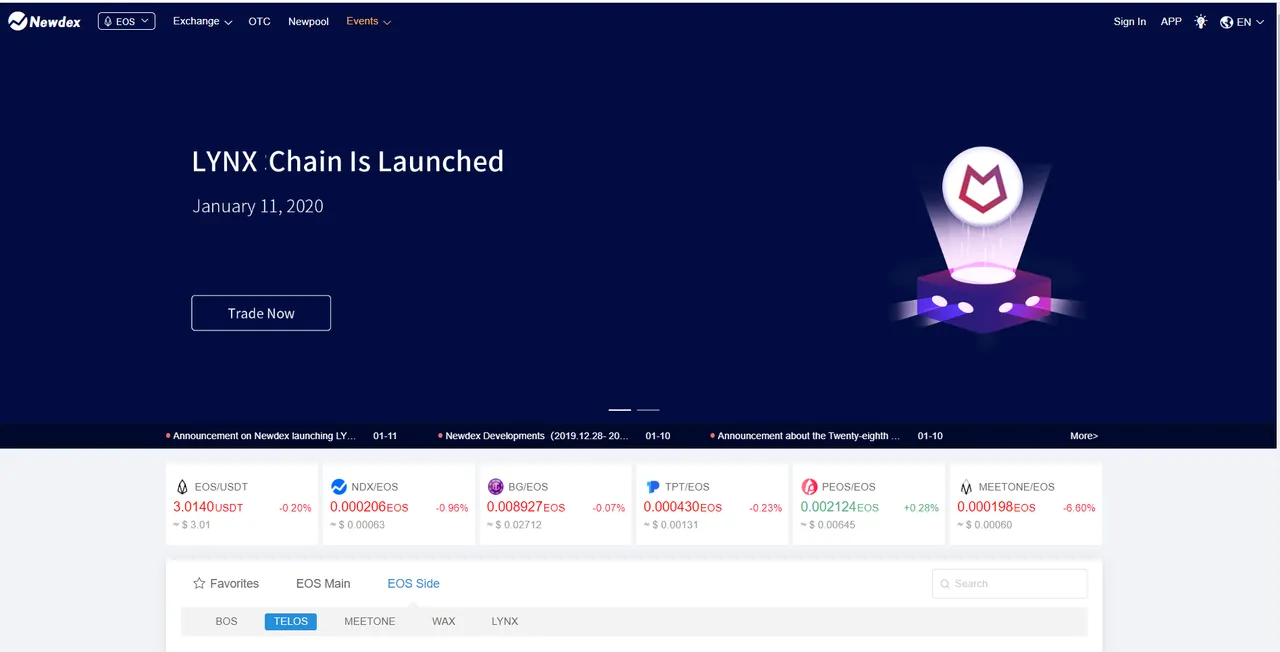Switch to the EOS Side tab
This screenshot has height=652, width=1280.
(x=413, y=583)
